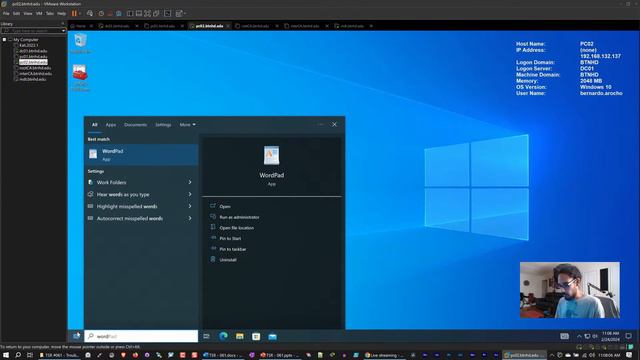Open the View menu in VMware
Image resolution: width=640 pixels, height=360 pixels.
pos(28,13)
